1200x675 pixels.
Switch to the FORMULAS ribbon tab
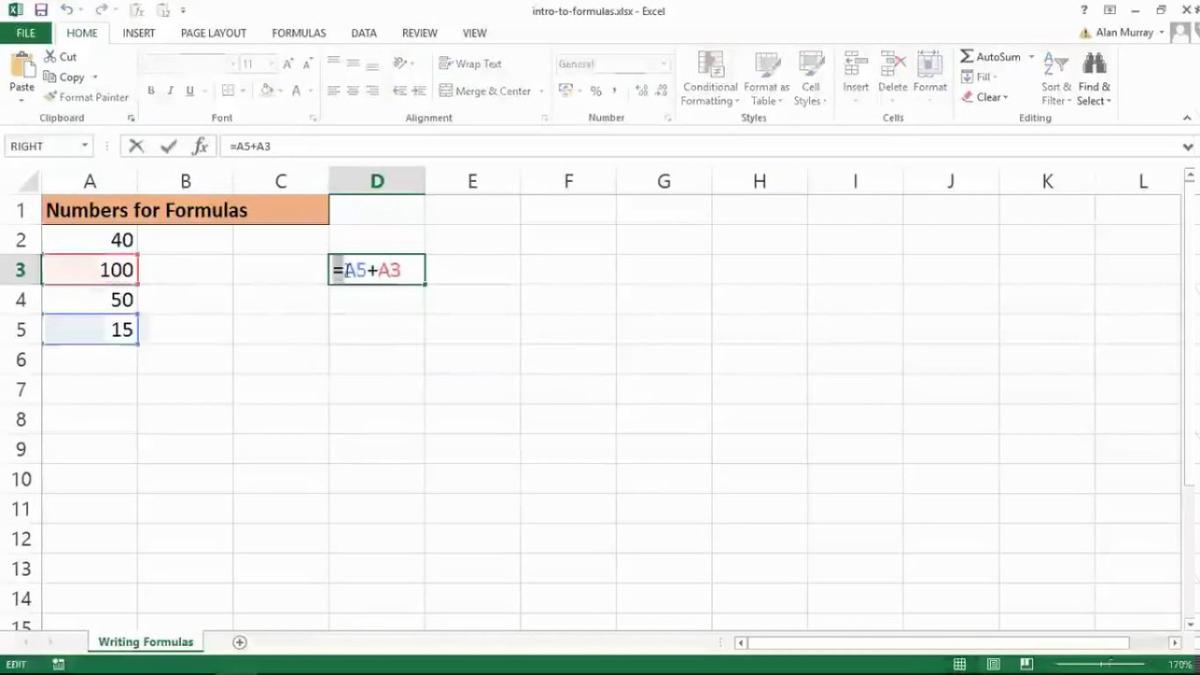[x=298, y=32]
